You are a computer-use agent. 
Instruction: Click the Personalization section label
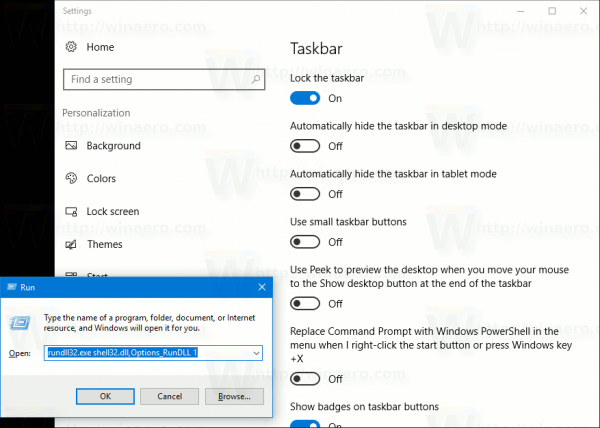click(96, 113)
